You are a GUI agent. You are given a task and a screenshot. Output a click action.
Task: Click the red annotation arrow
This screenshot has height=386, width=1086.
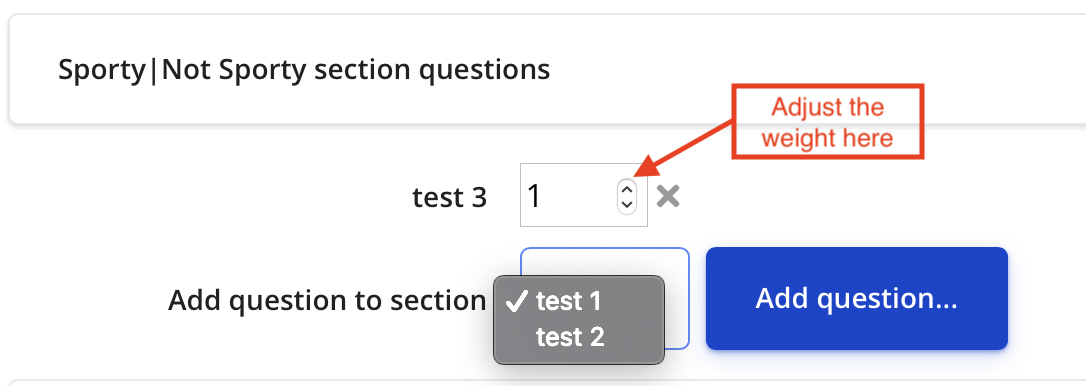pos(684,148)
